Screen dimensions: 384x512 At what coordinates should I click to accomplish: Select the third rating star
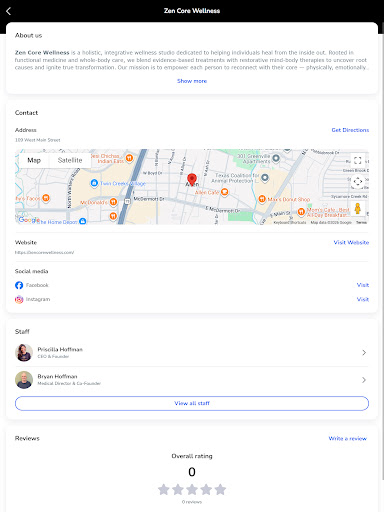[x=192, y=489]
